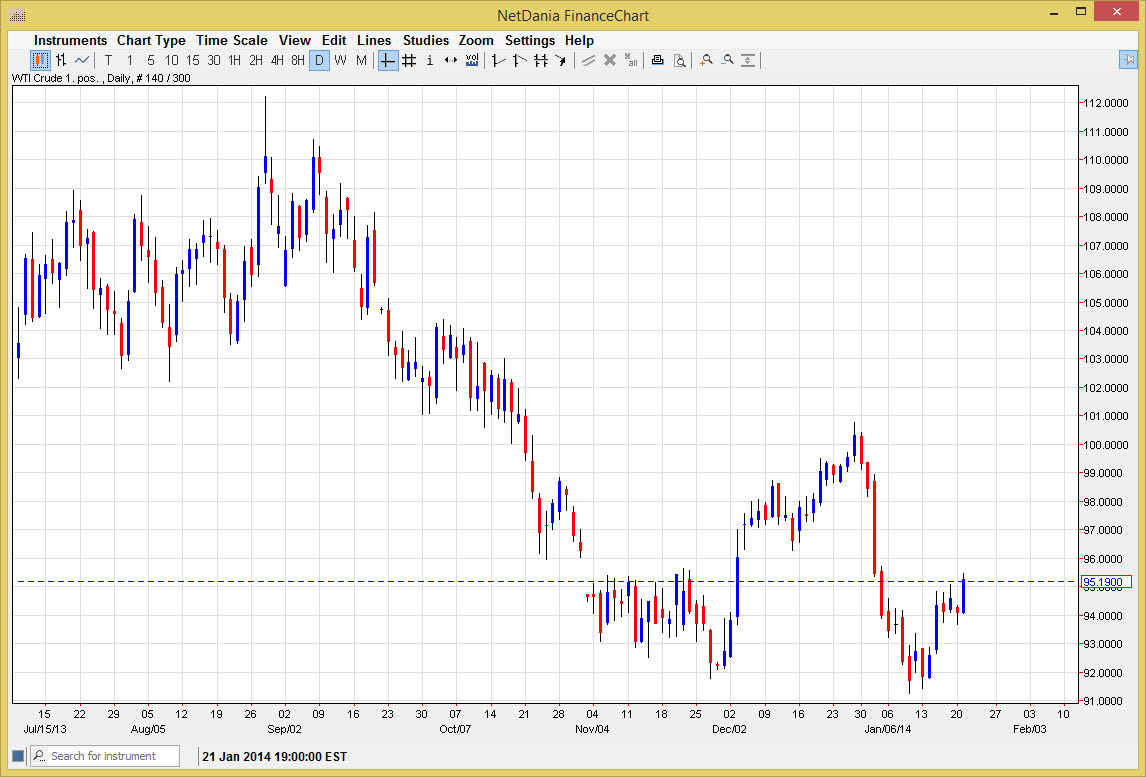This screenshot has height=777, width=1146.
Task: Toggle the volume (vol) display button
Action: pos(472,60)
